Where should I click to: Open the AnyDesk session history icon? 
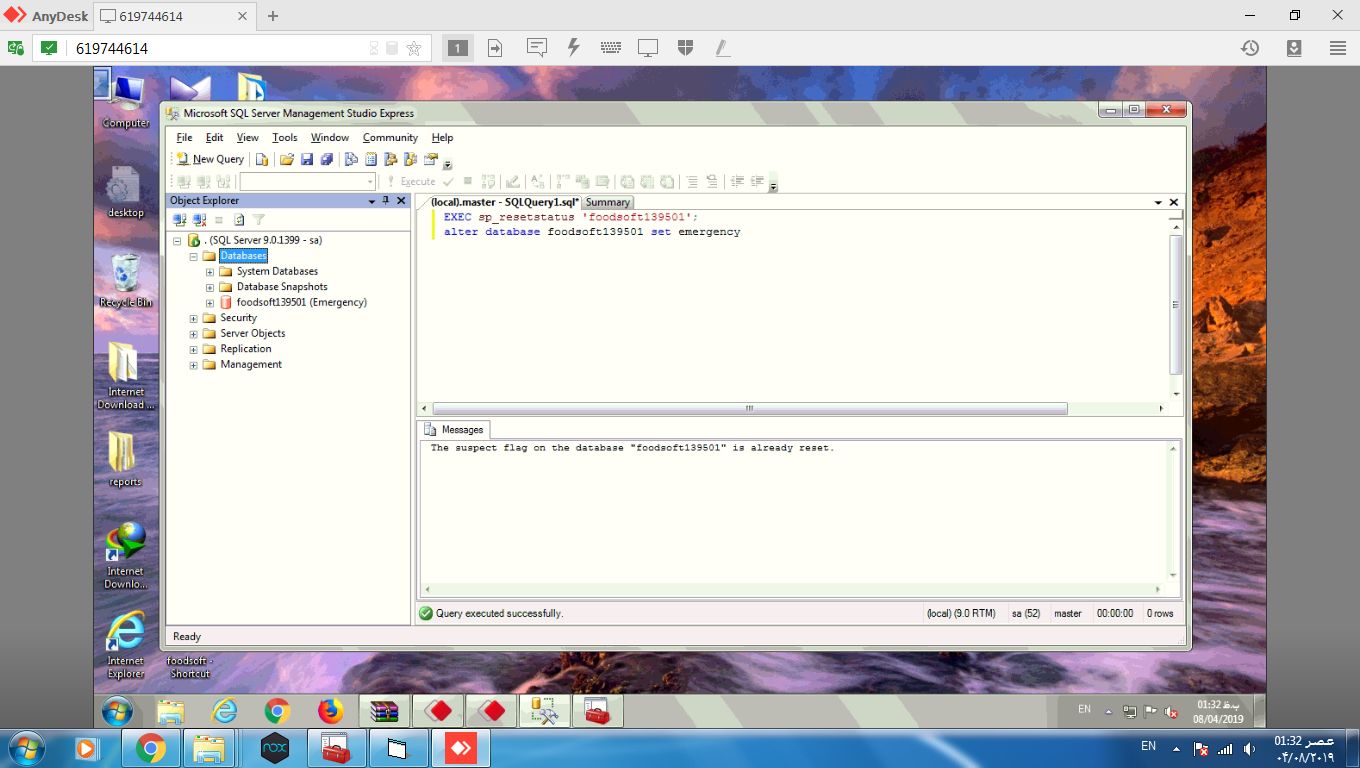click(1250, 48)
